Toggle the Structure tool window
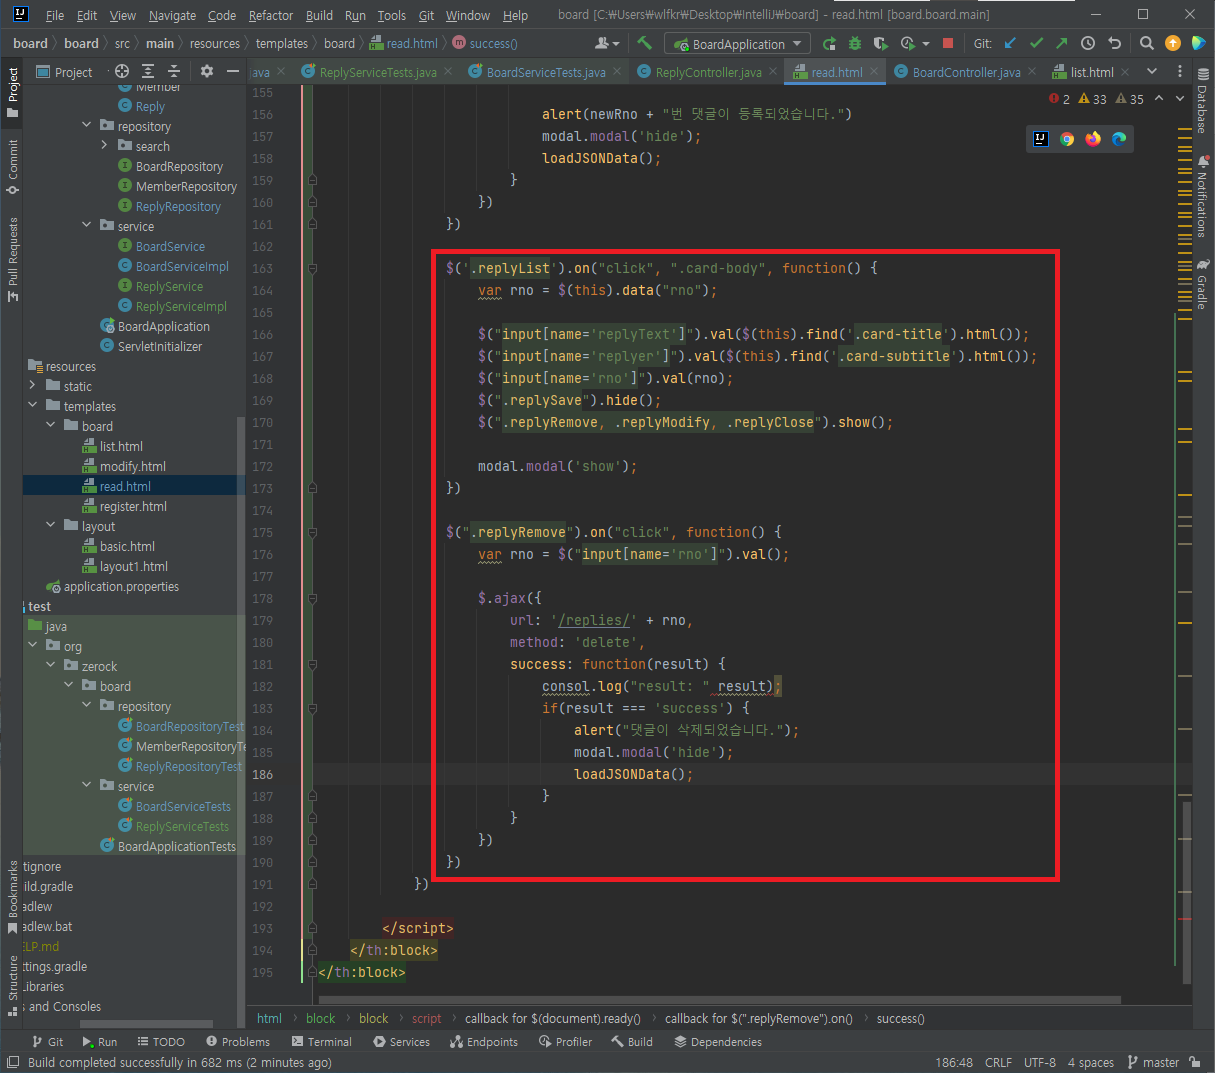The image size is (1215, 1073). [x=12, y=985]
